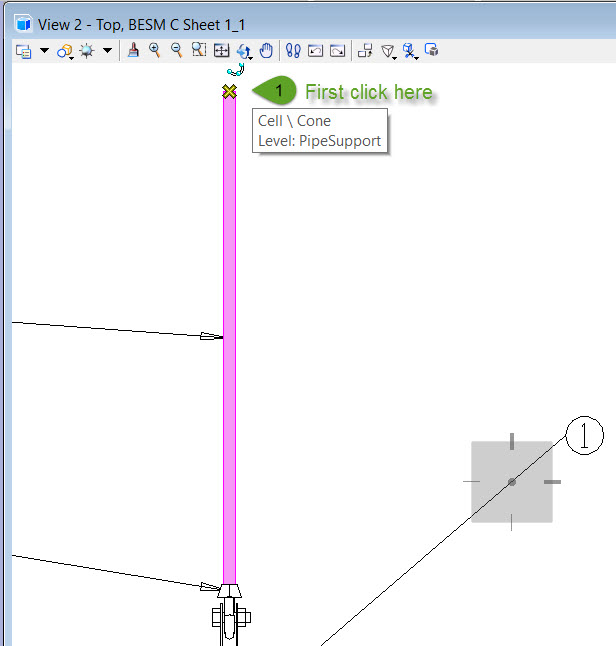Image resolution: width=616 pixels, height=646 pixels.
Task: Click the View Next icon
Action: click(337, 51)
